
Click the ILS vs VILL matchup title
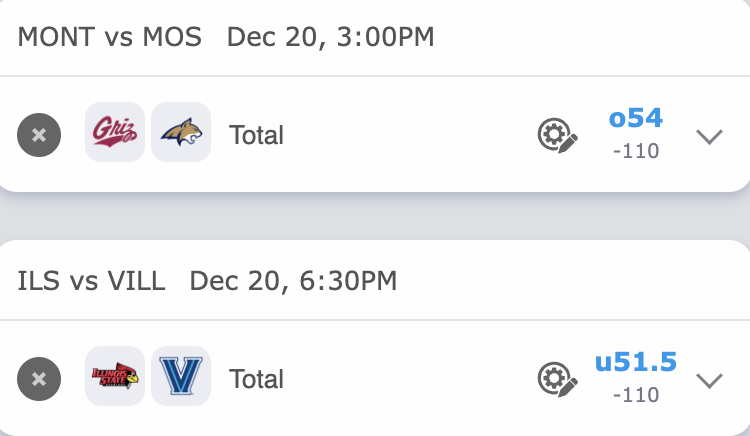91,281
